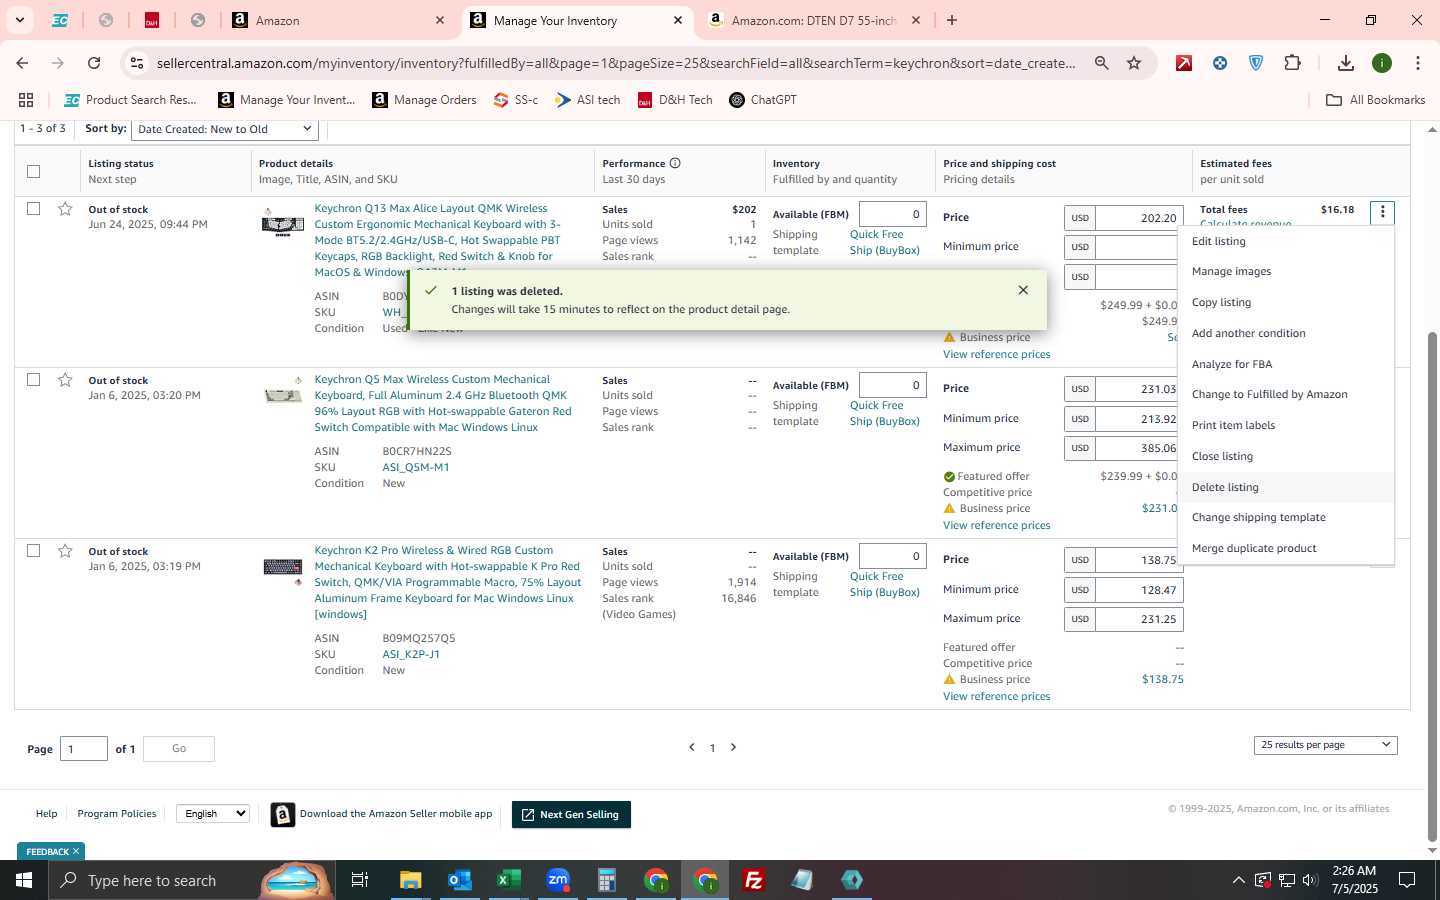Open the three-dot actions menu for Keychron Q13
Image resolution: width=1440 pixels, height=900 pixels.
click(1382, 212)
